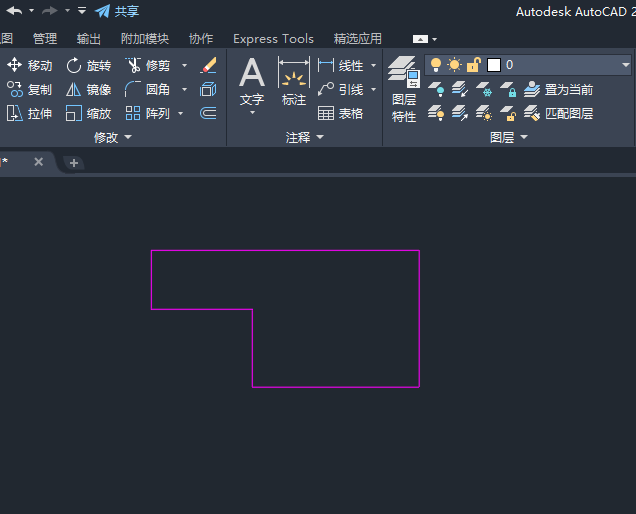Open the undo history dropdown
The image size is (636, 514).
pyautogui.click(x=32, y=11)
